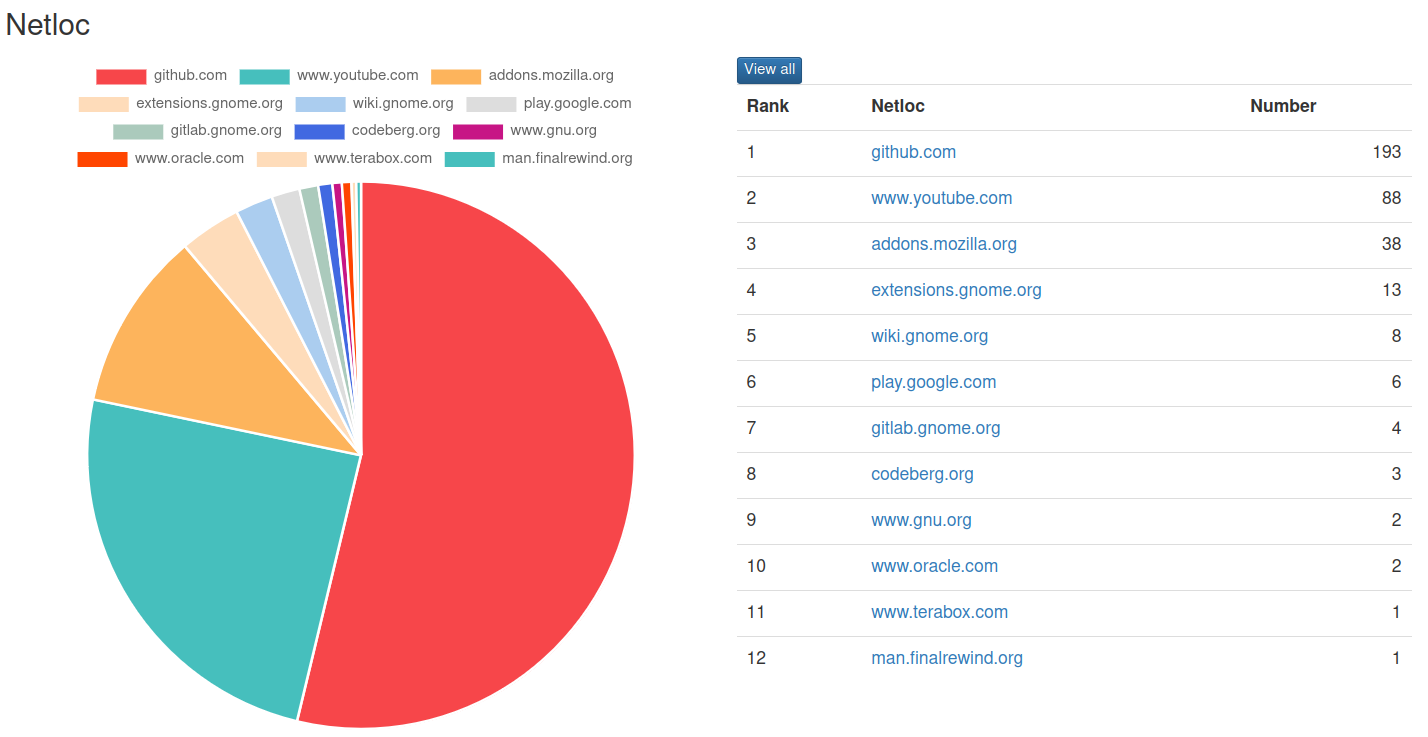Toggle the grey play.google.com legend swatch
1428x737 pixels.
[491, 104]
